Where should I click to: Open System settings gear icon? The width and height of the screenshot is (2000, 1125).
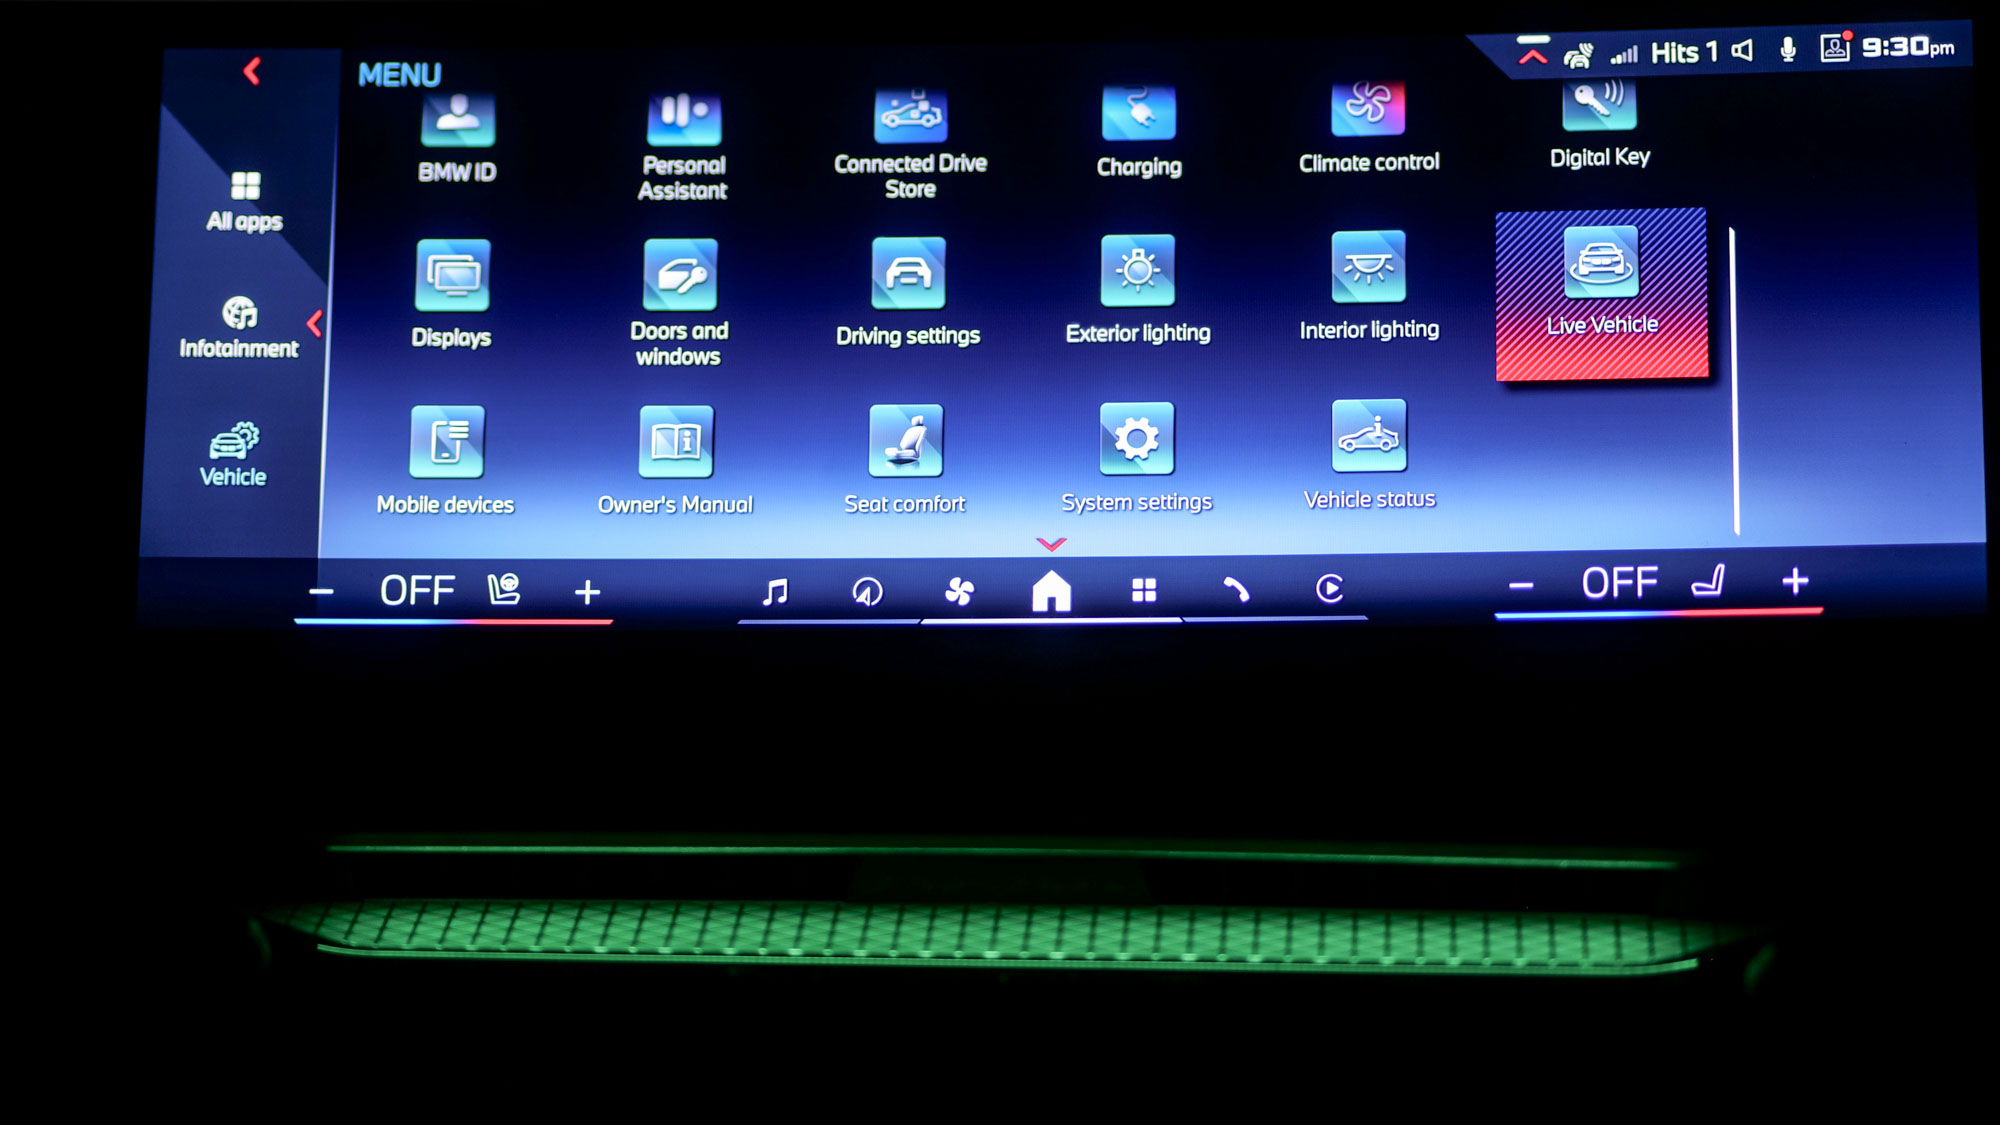(x=1136, y=439)
